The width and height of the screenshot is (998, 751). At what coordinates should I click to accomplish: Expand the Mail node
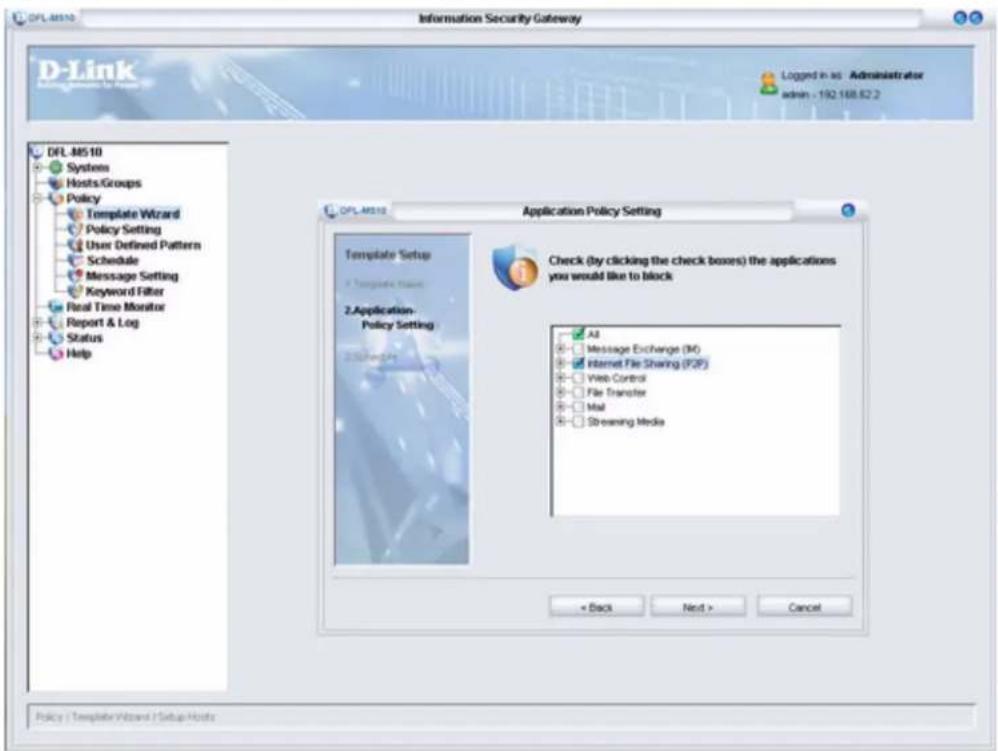coord(561,407)
